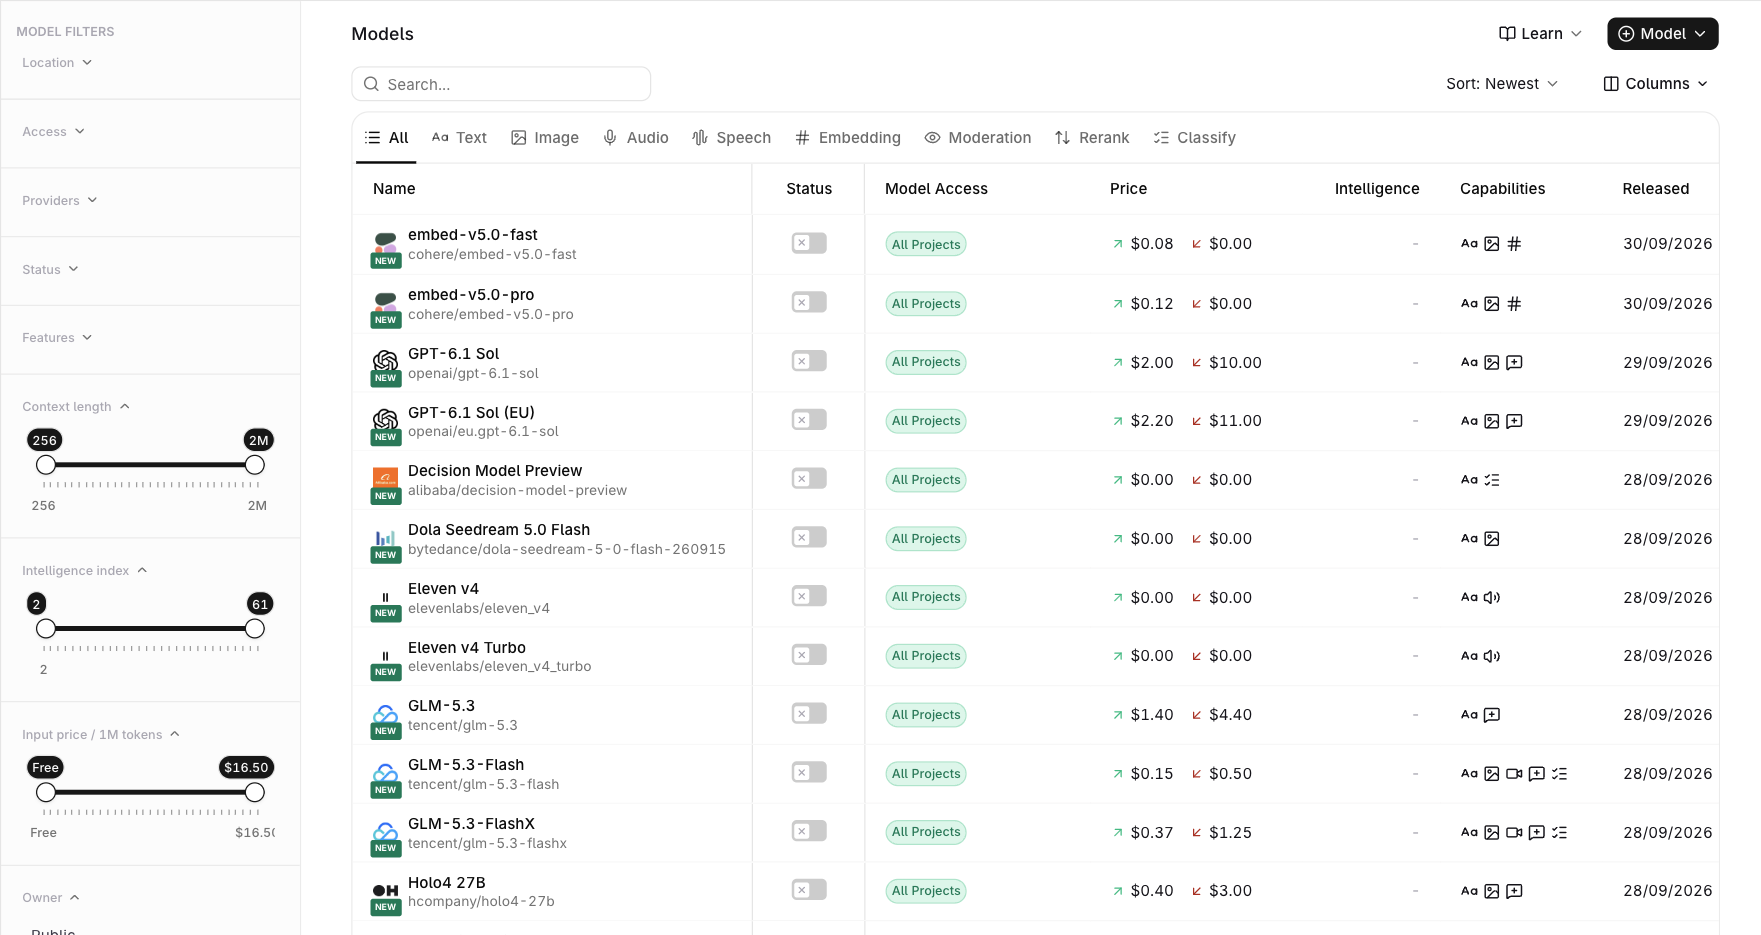Expand the Providers filter
Screen dimensions: 1761x935
[60, 200]
